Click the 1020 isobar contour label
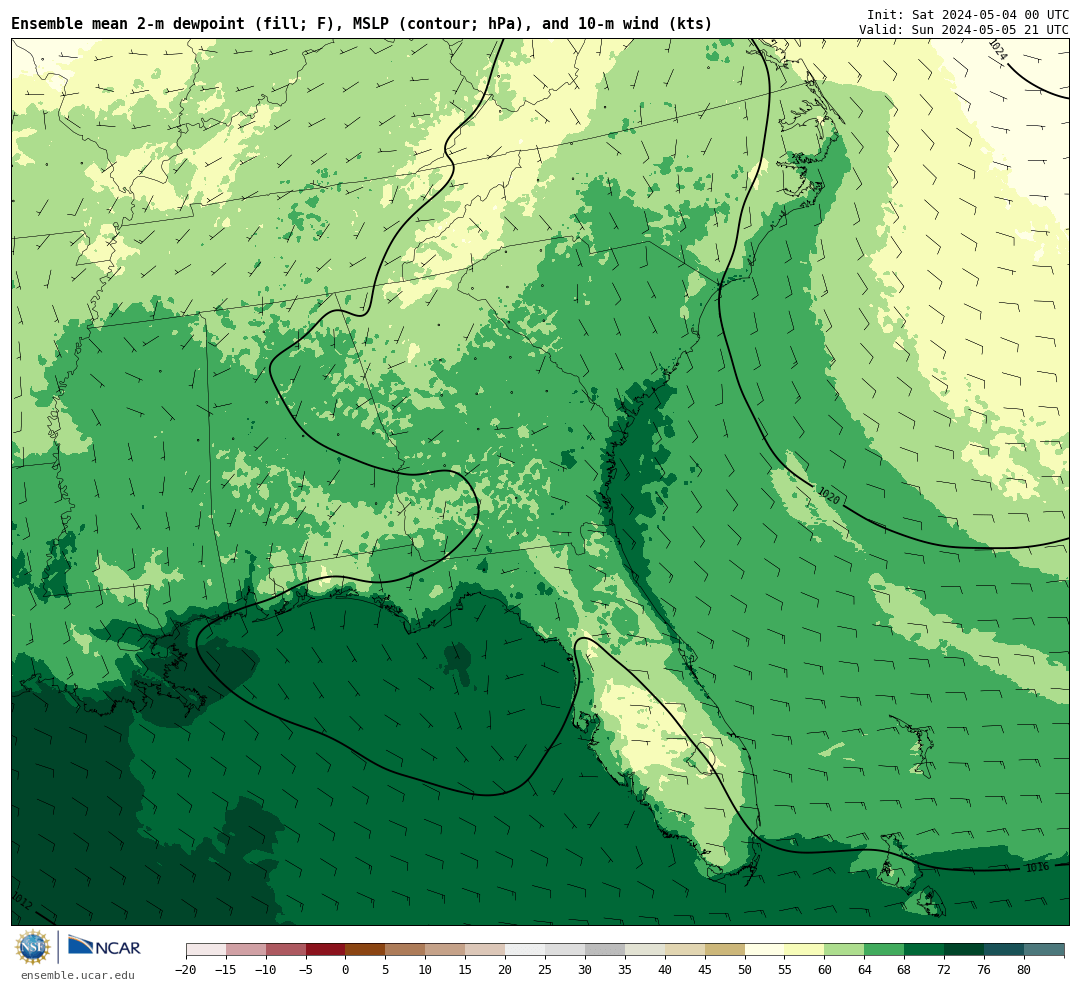 click(829, 495)
